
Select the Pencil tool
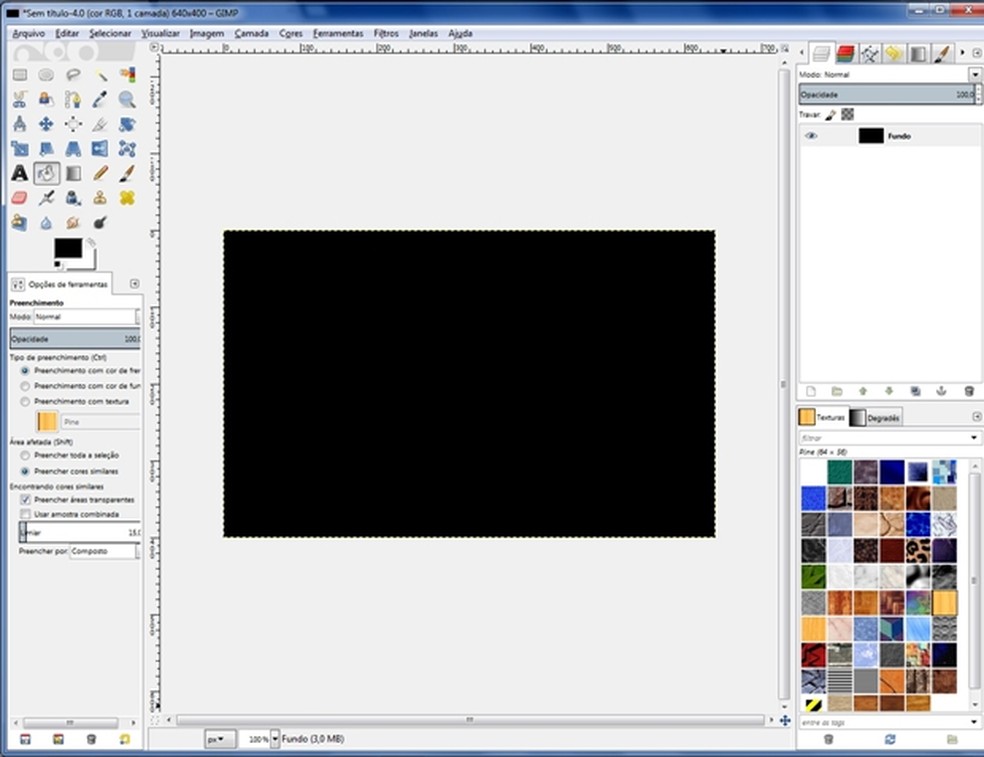[100, 173]
